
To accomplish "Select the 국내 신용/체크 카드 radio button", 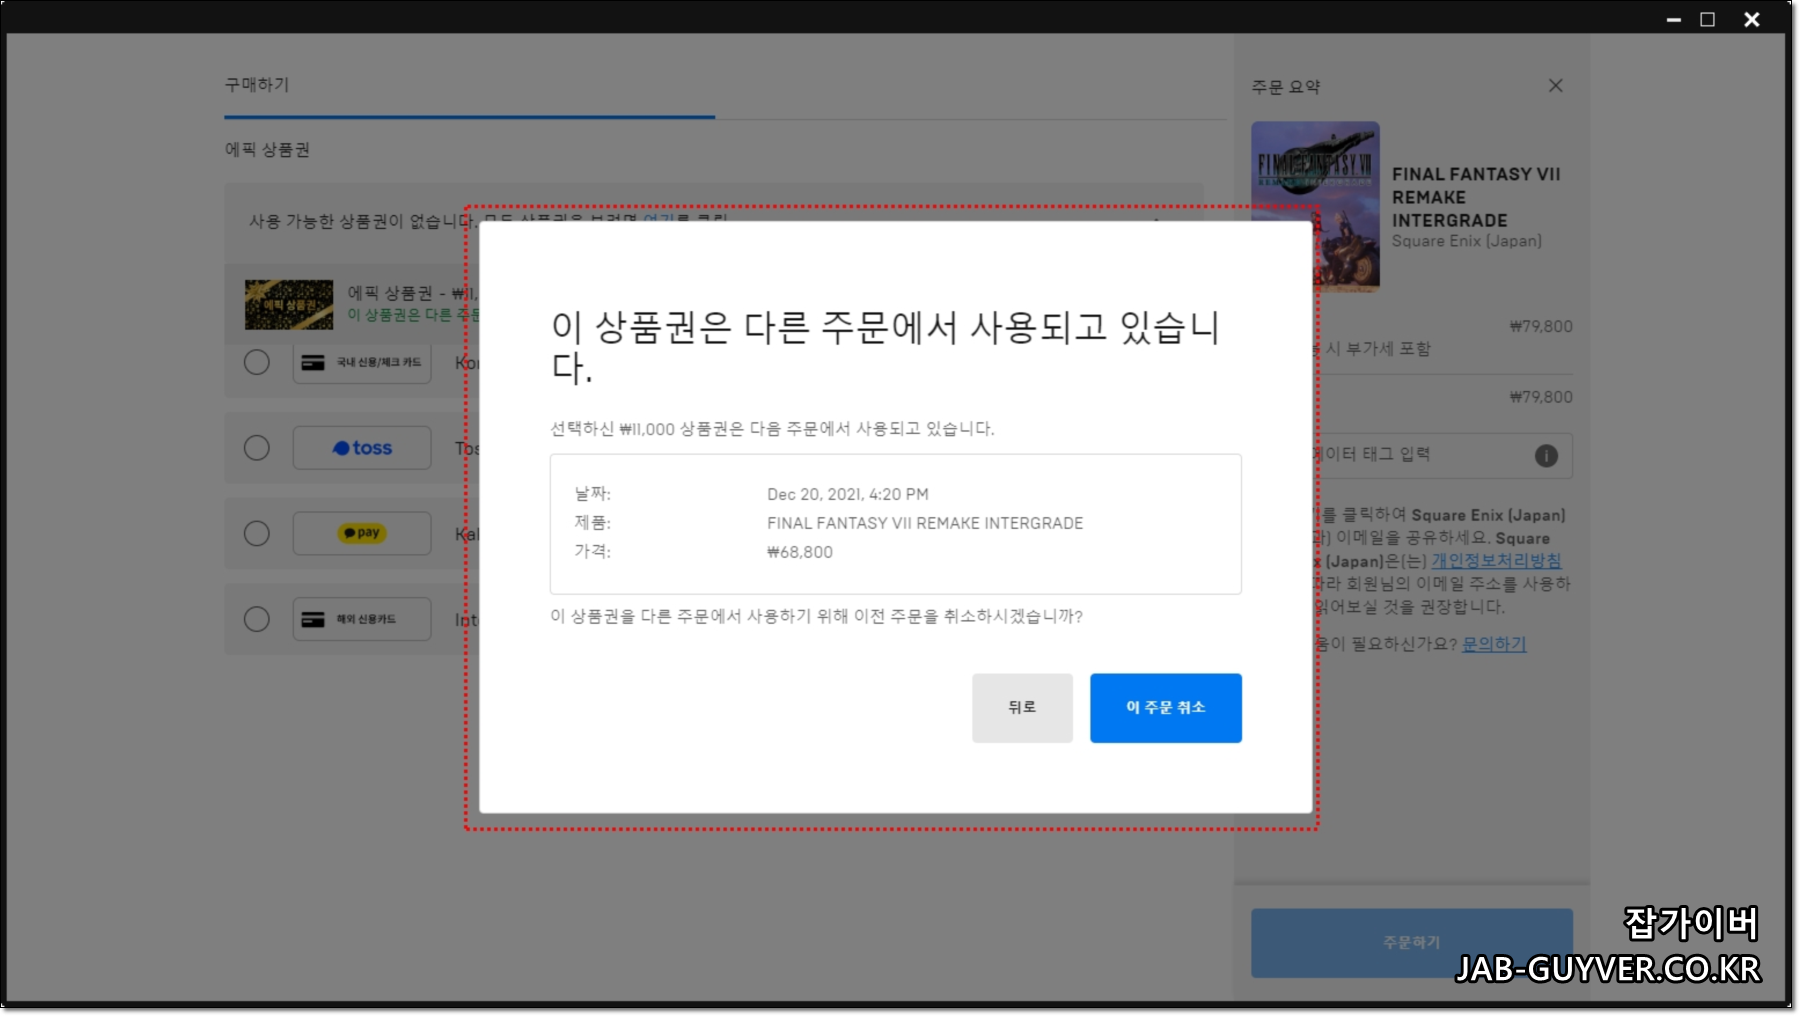I will pos(257,362).
